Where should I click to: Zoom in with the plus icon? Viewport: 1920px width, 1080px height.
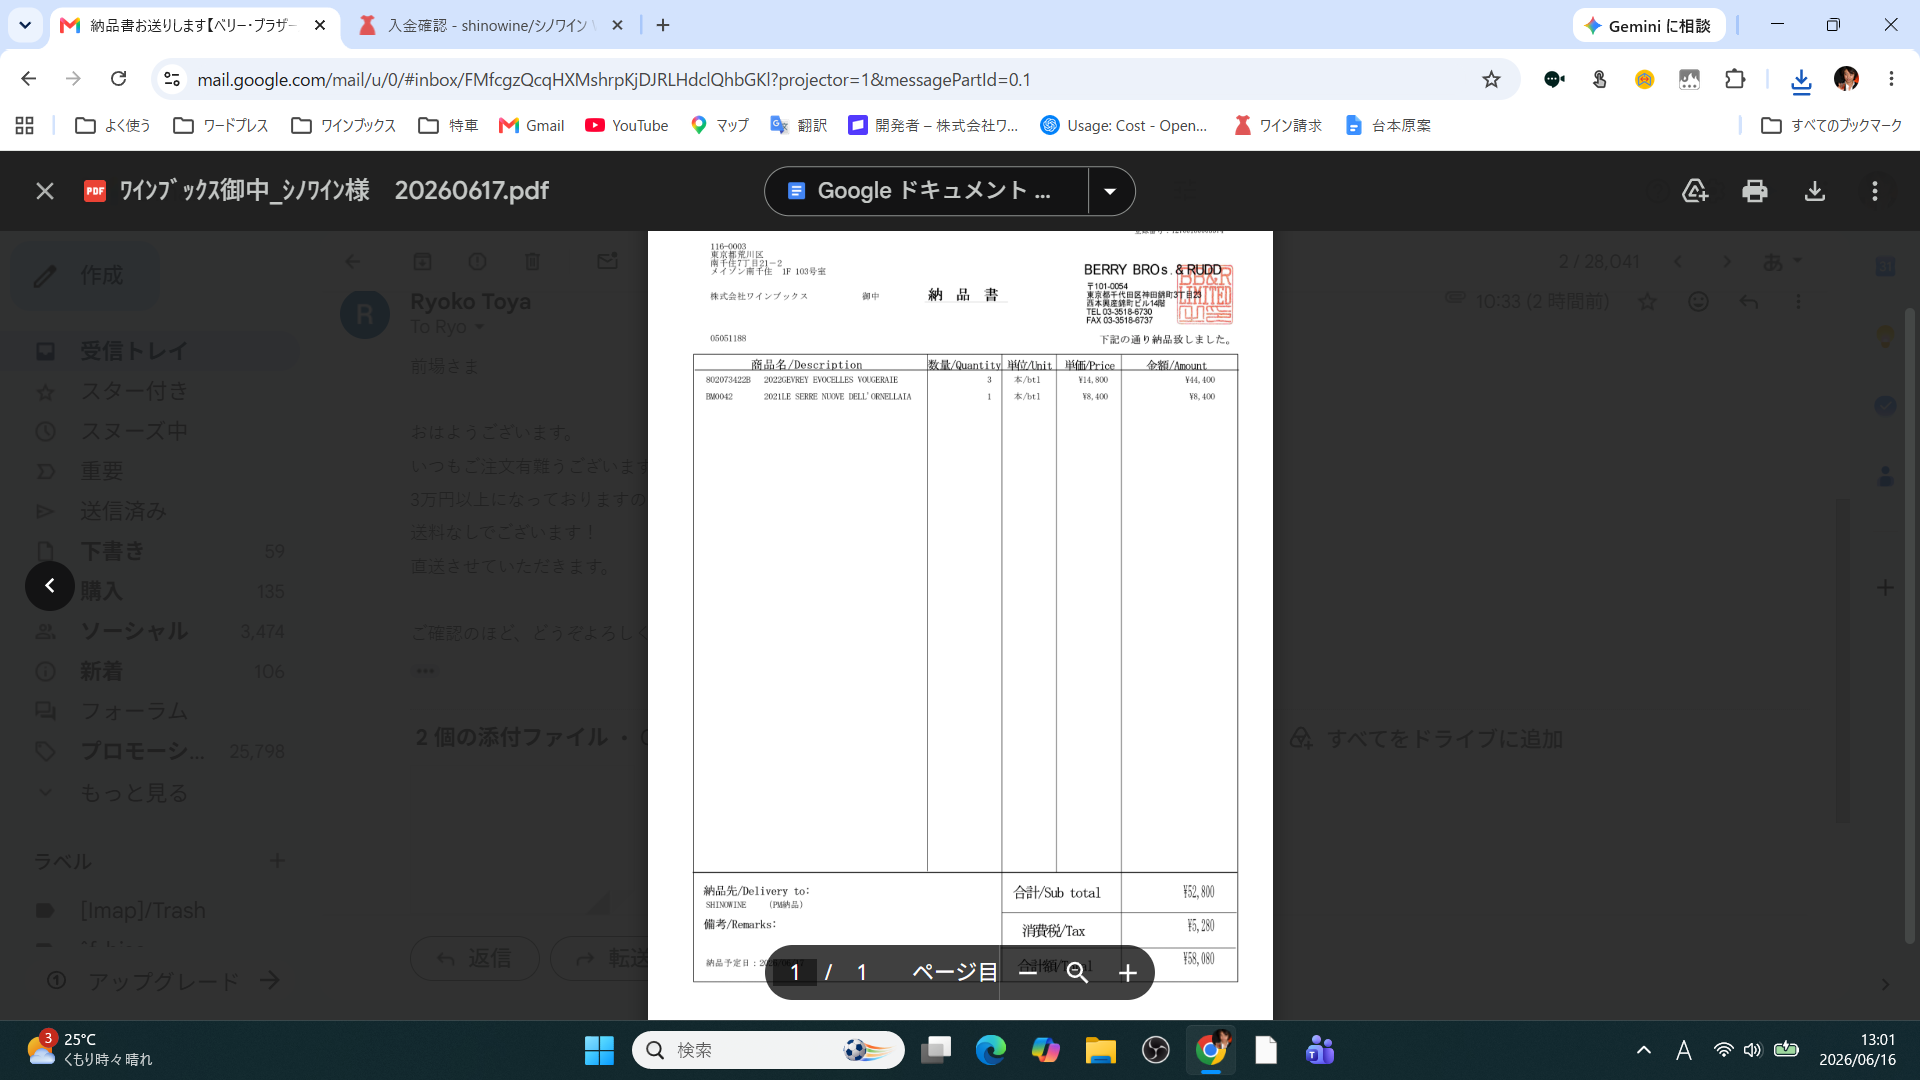pyautogui.click(x=1128, y=972)
